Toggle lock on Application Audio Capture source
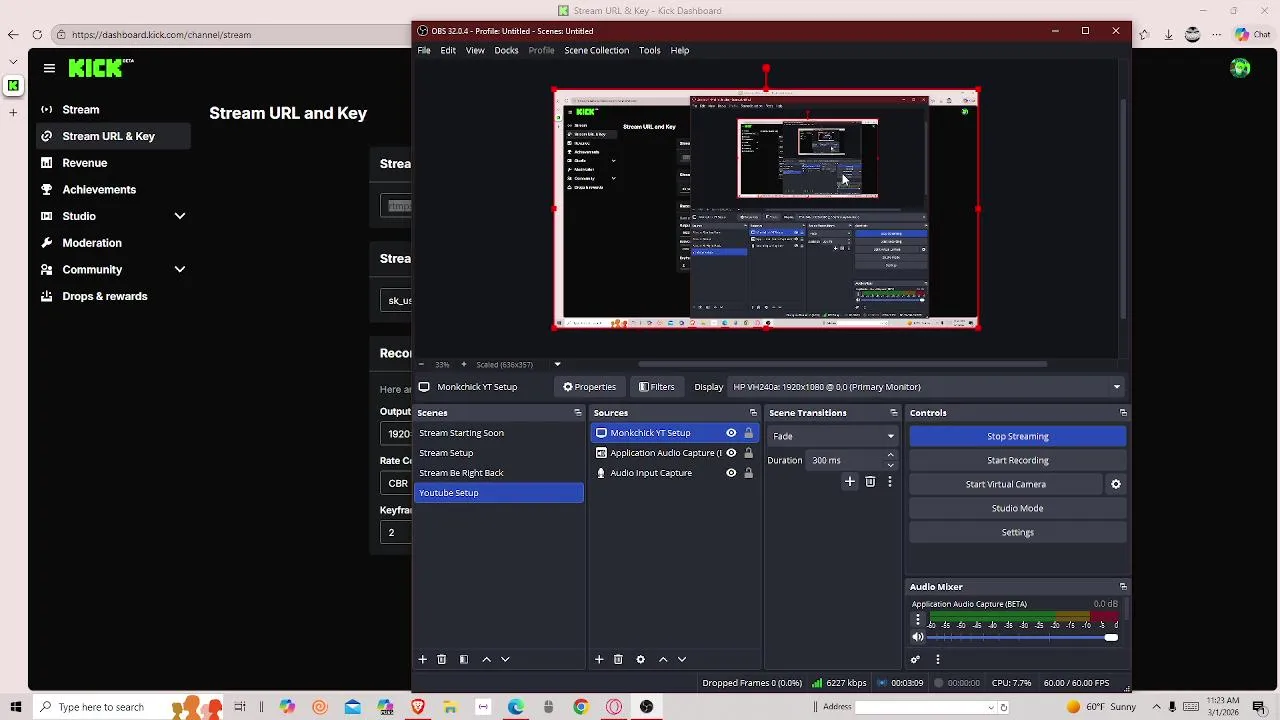 (x=748, y=453)
